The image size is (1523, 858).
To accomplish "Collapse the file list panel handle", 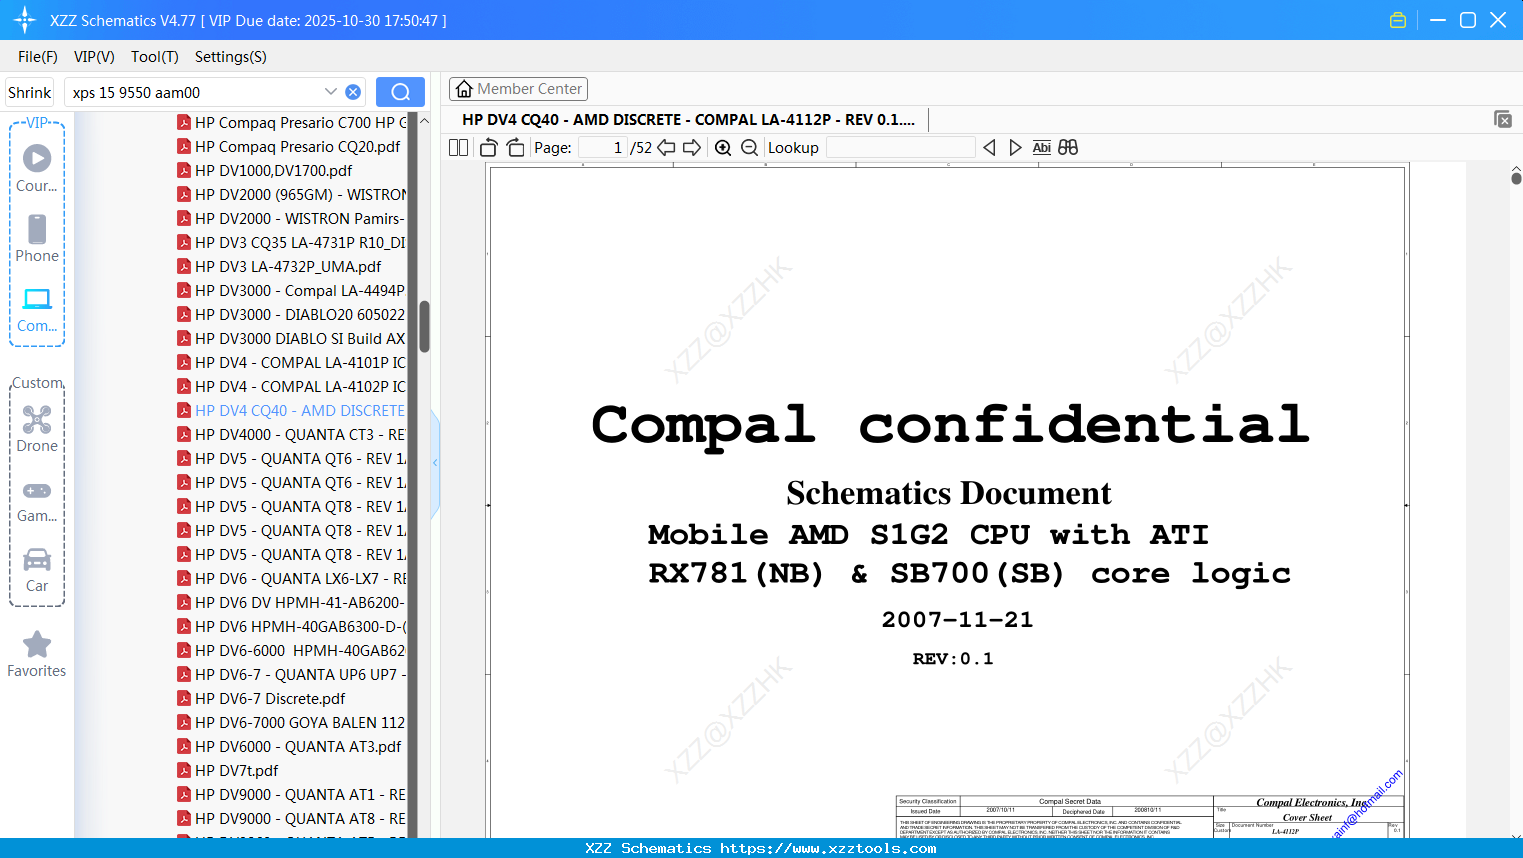I will pyautogui.click(x=435, y=463).
